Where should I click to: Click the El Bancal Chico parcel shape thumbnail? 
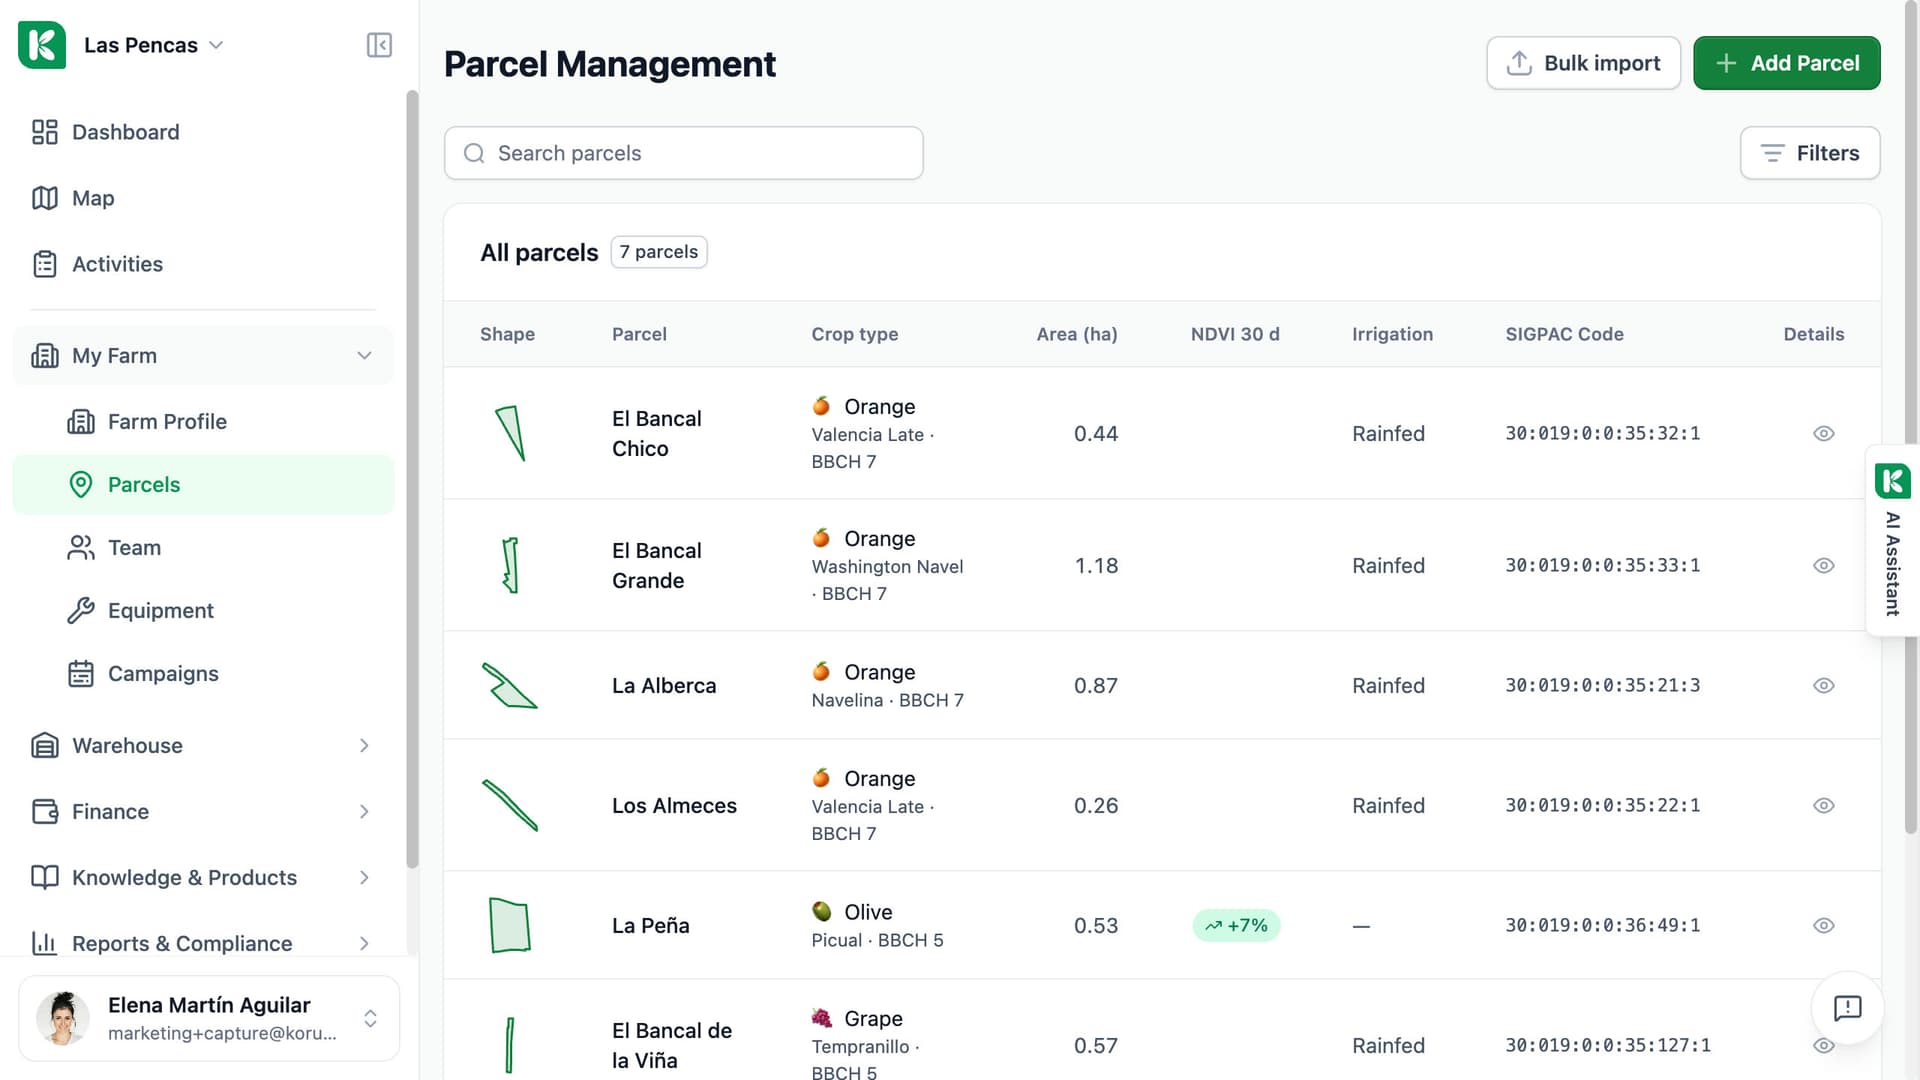click(x=510, y=433)
